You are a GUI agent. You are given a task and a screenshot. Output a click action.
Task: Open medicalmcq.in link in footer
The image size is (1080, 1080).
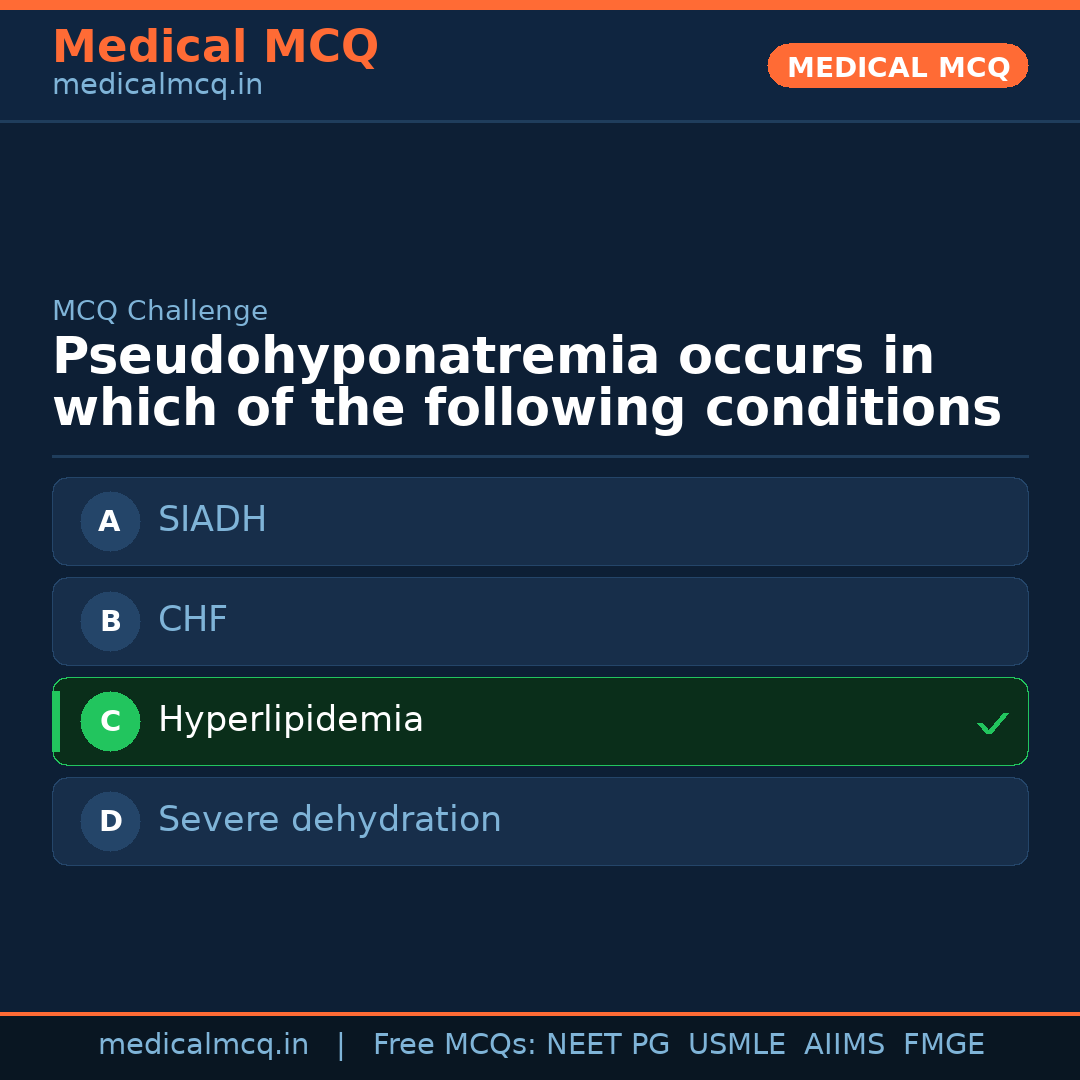click(203, 1045)
